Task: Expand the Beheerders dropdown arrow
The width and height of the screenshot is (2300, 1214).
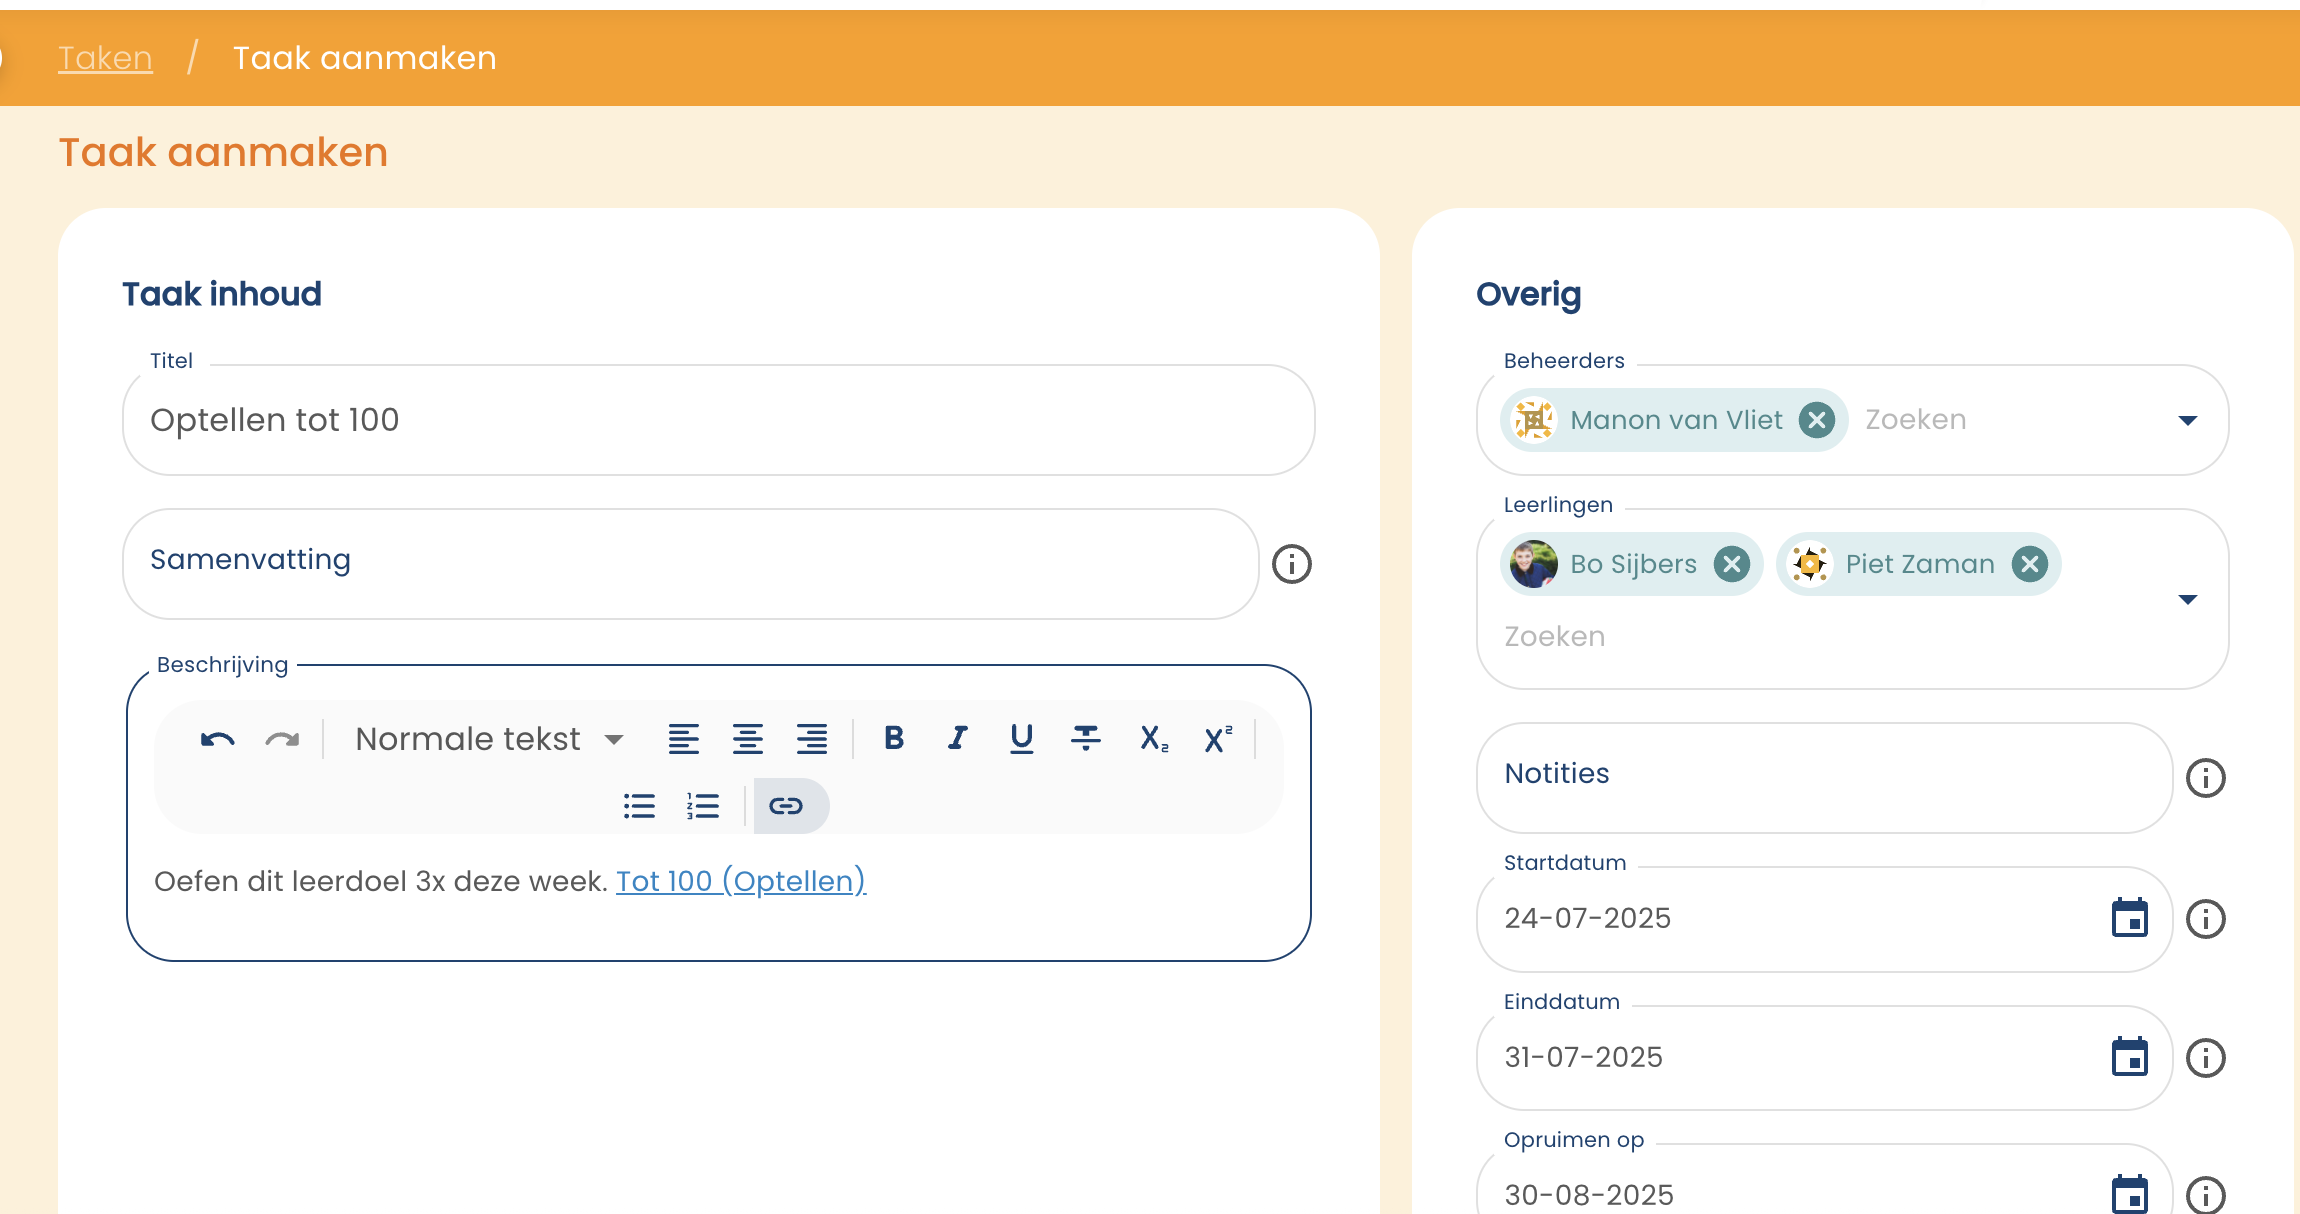Action: click(2187, 420)
